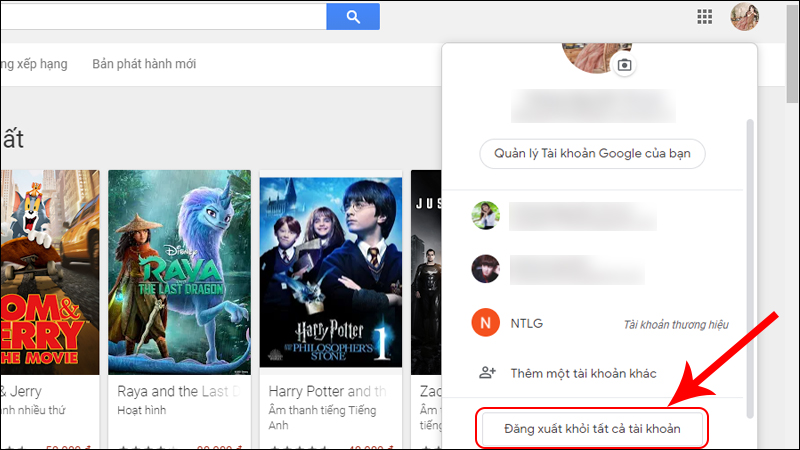The height and width of the screenshot is (450, 800).
Task: Click the Tài khoản thương hiệu label
Action: tap(676, 324)
